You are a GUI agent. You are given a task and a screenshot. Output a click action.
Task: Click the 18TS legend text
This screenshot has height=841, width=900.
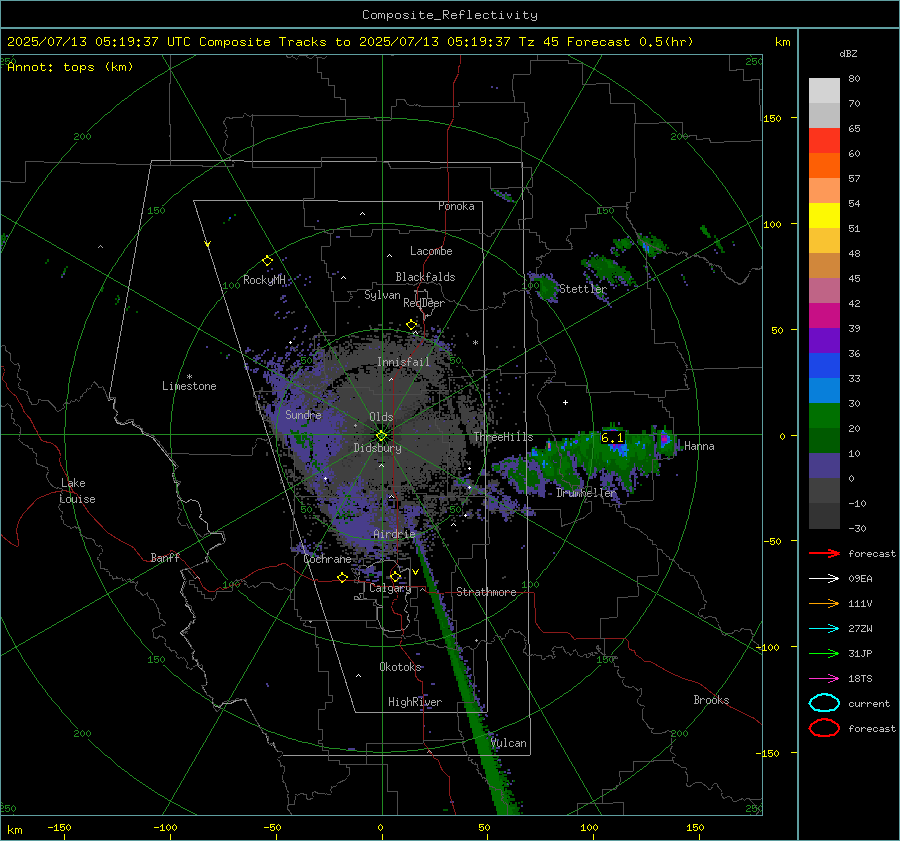860,679
